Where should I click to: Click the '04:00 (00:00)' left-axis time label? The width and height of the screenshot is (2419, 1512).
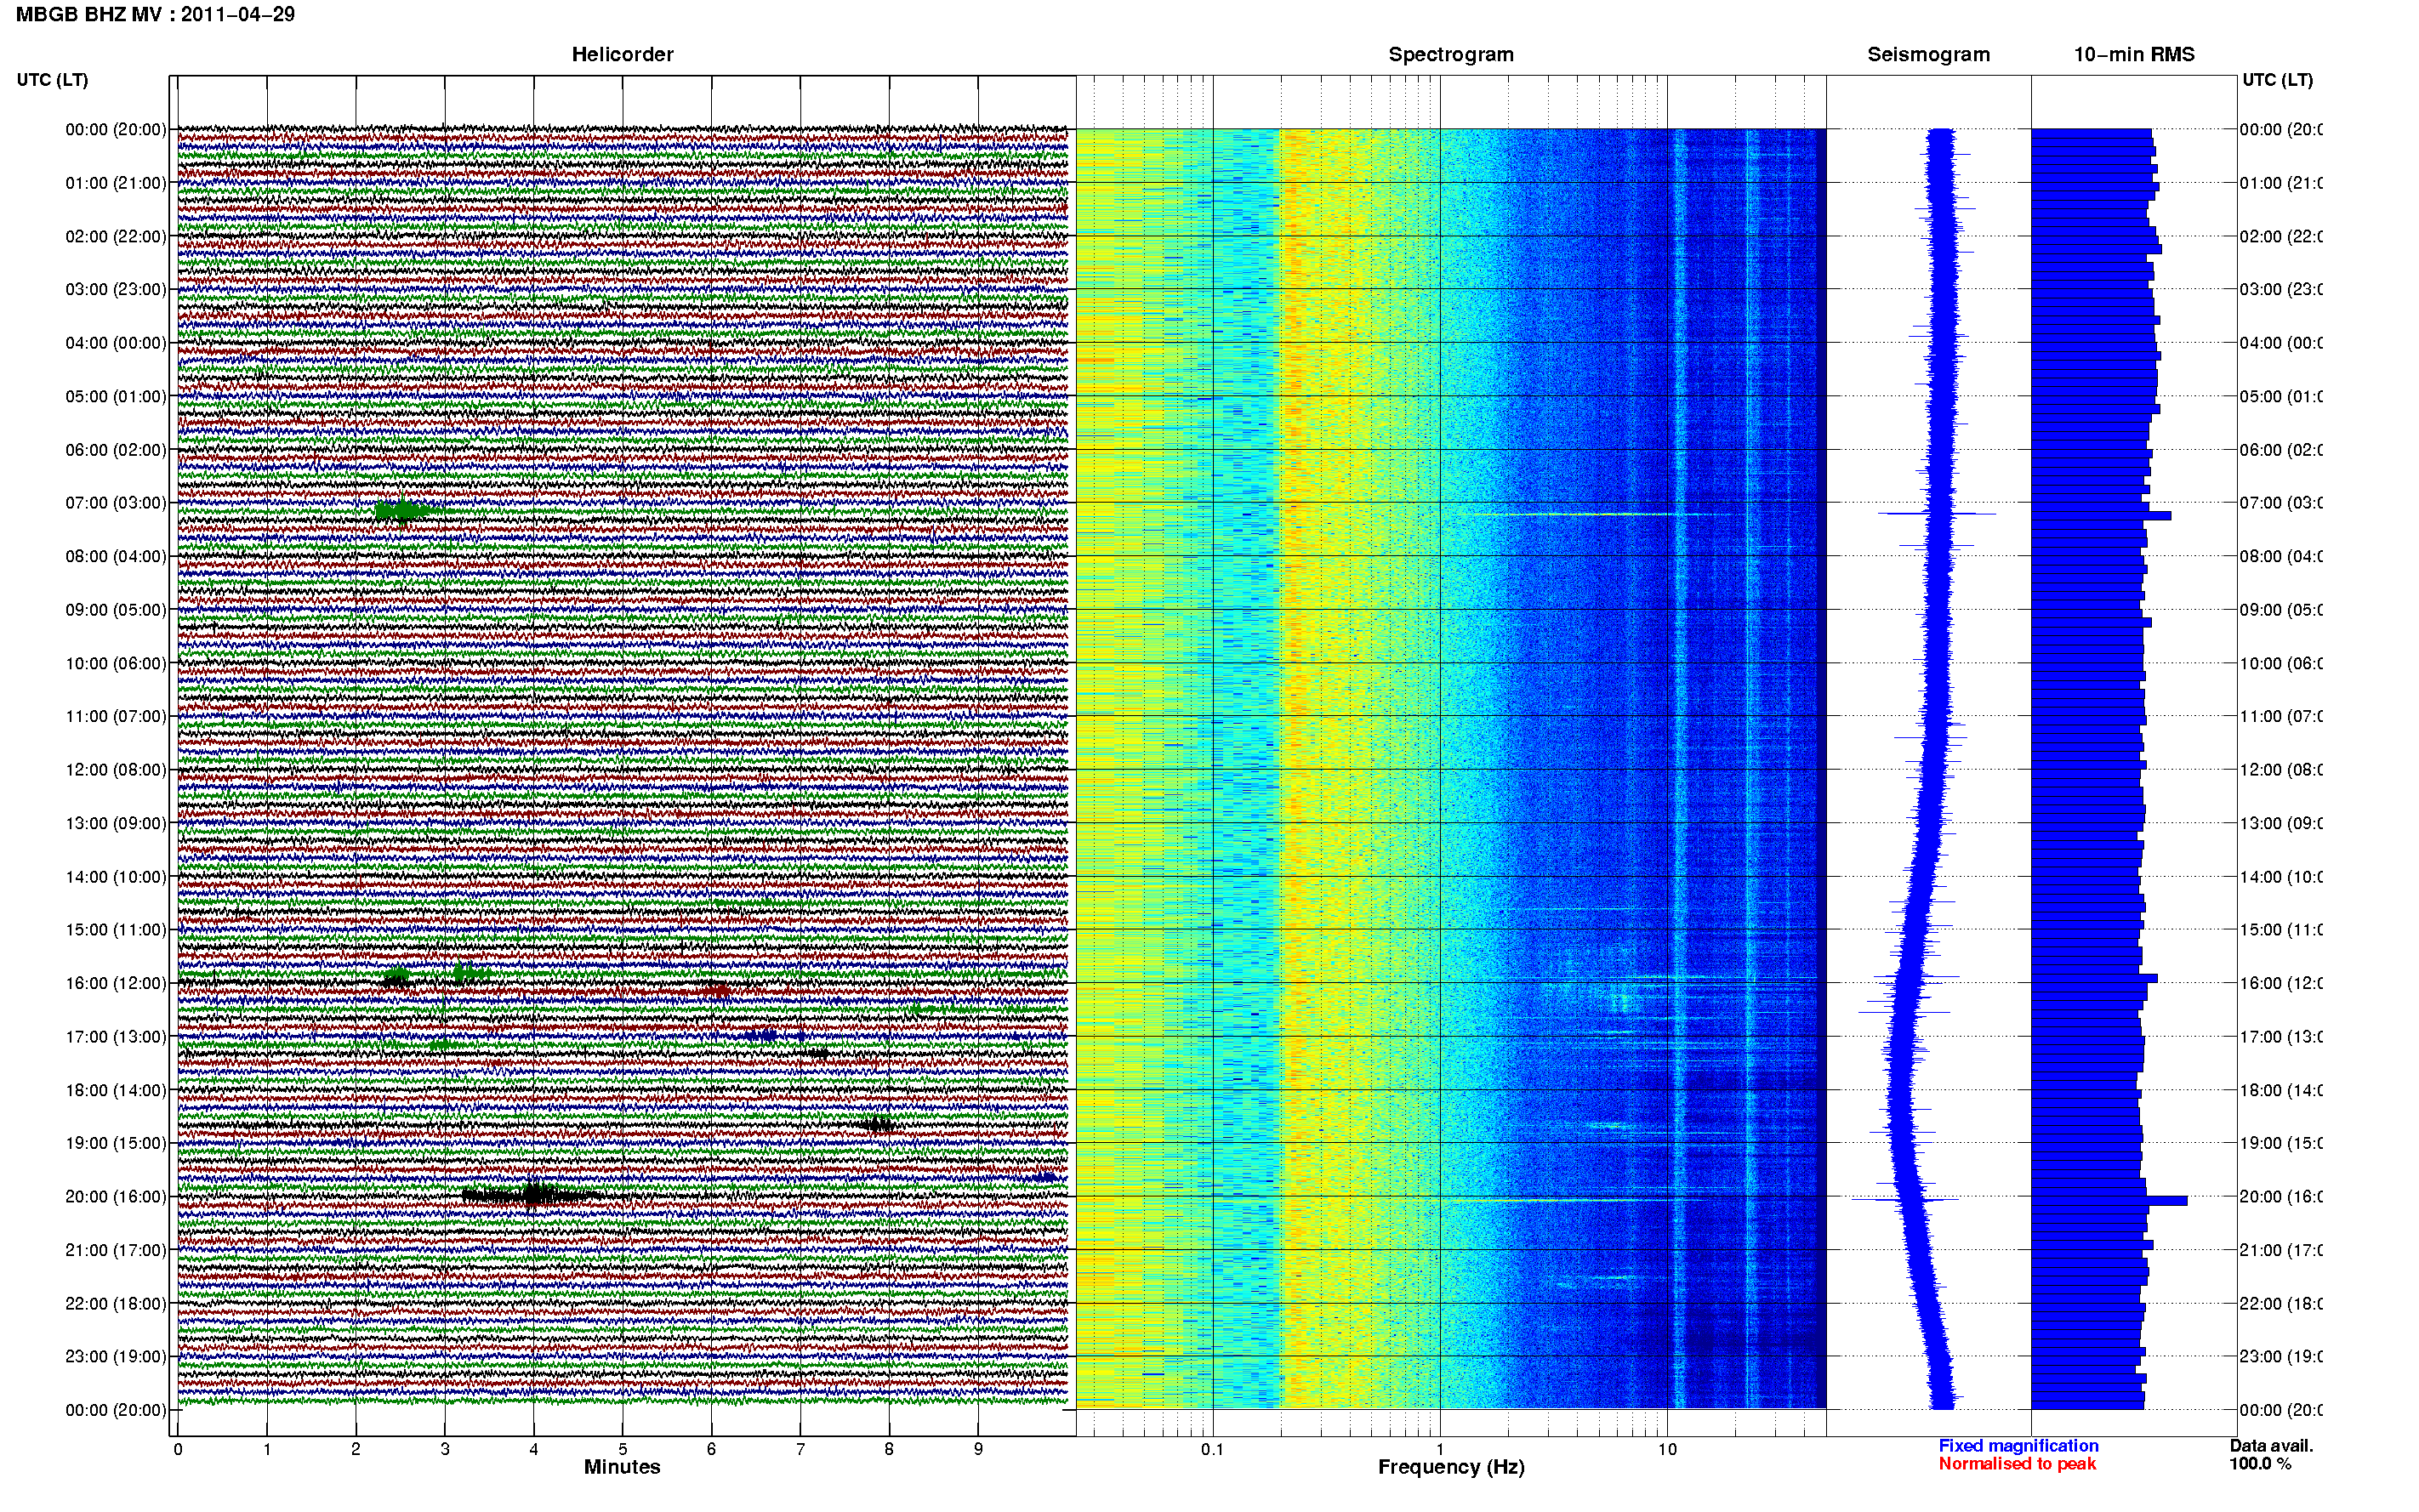point(116,343)
